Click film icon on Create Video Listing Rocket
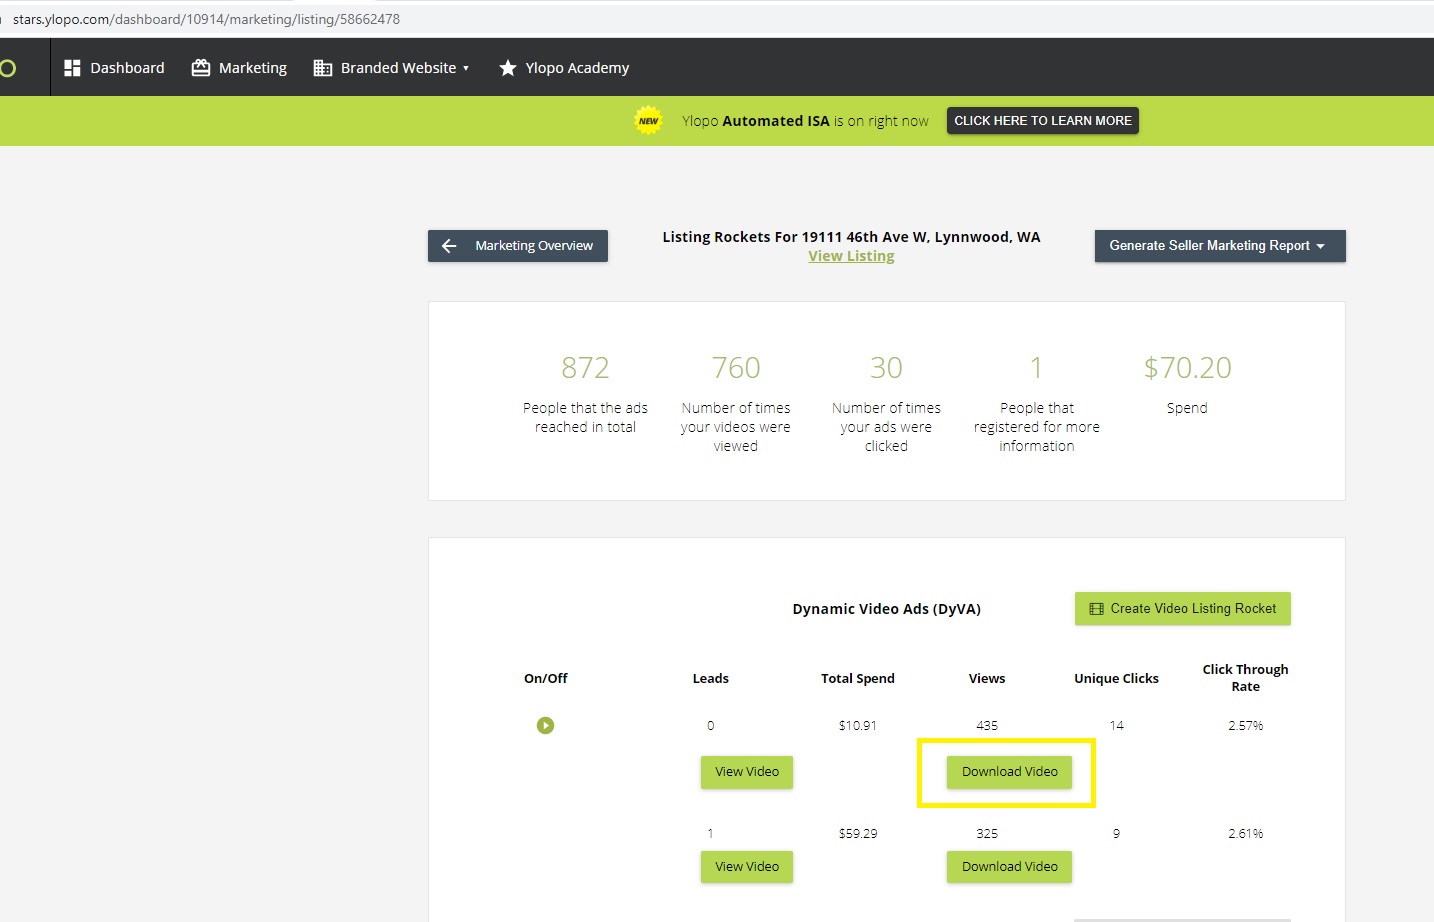Viewport: 1434px width, 922px height. click(x=1096, y=609)
